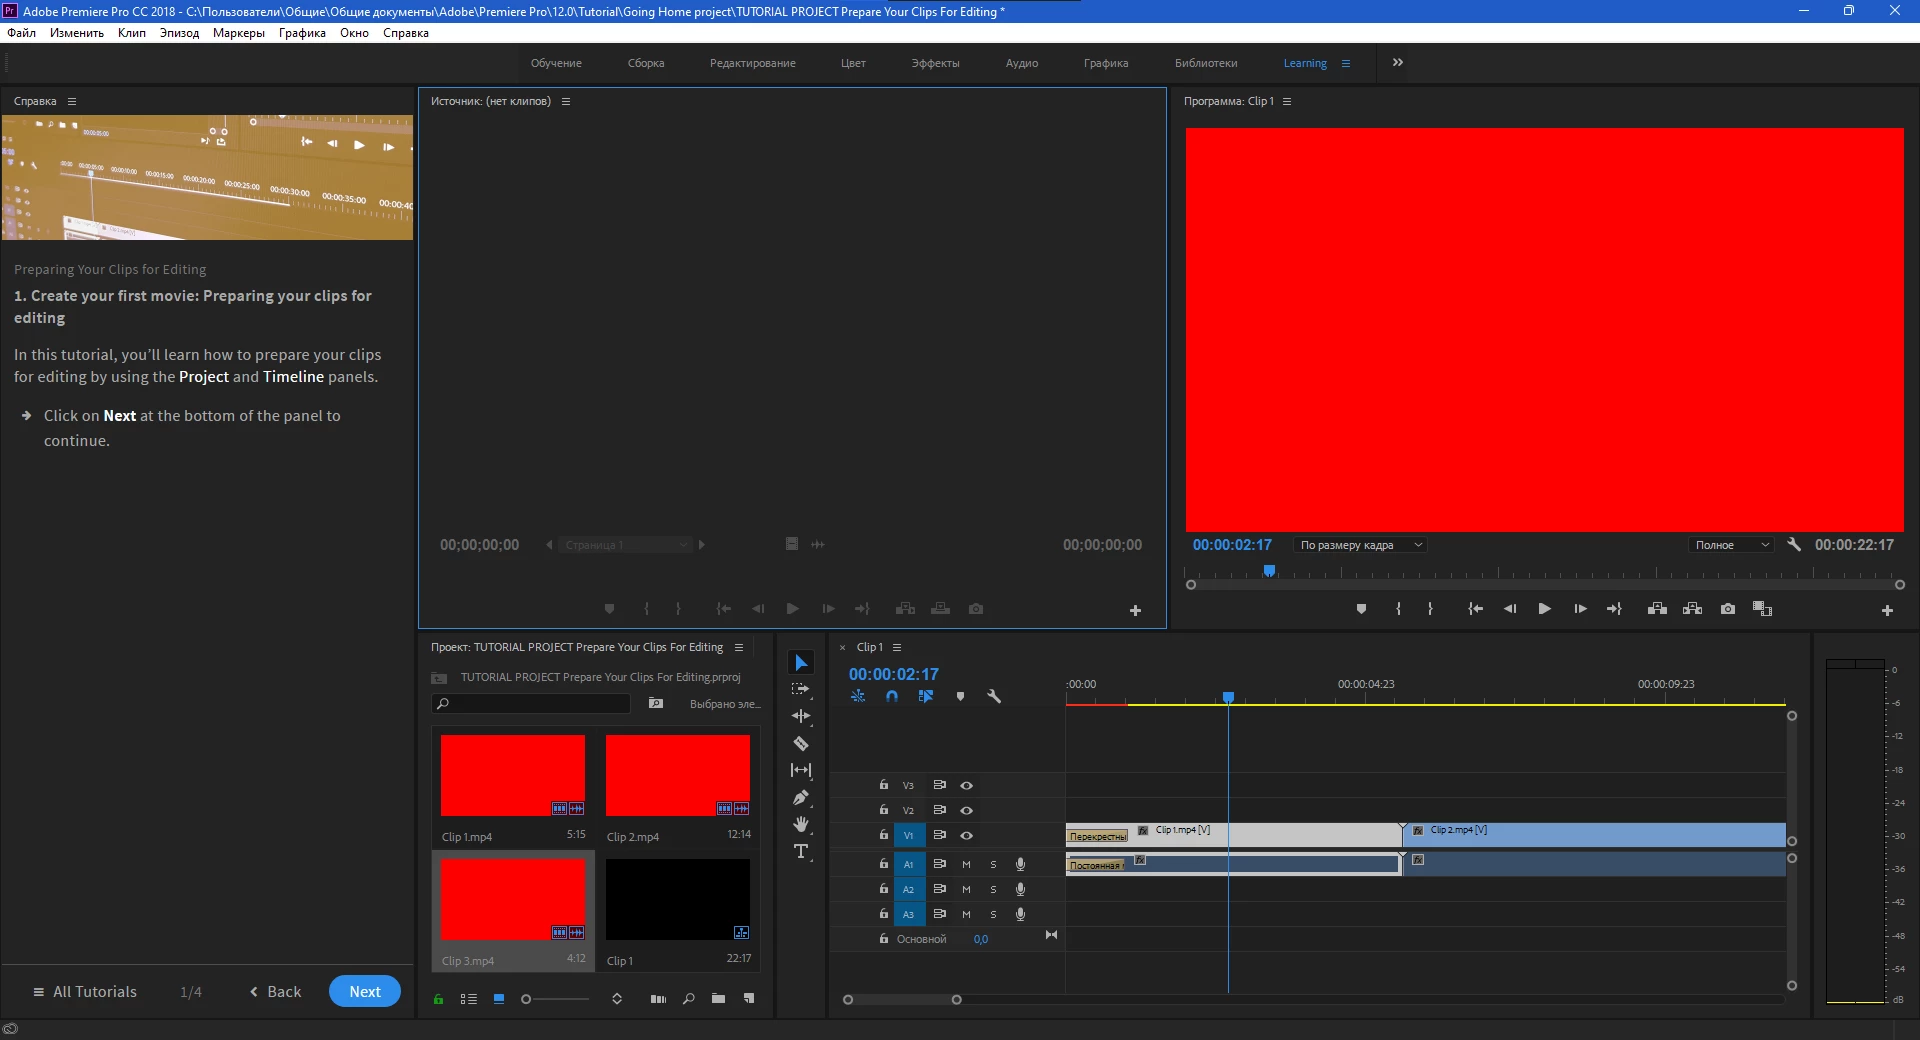Click the New Bin folder icon
Screen dimensions: 1920x1040
tap(718, 998)
